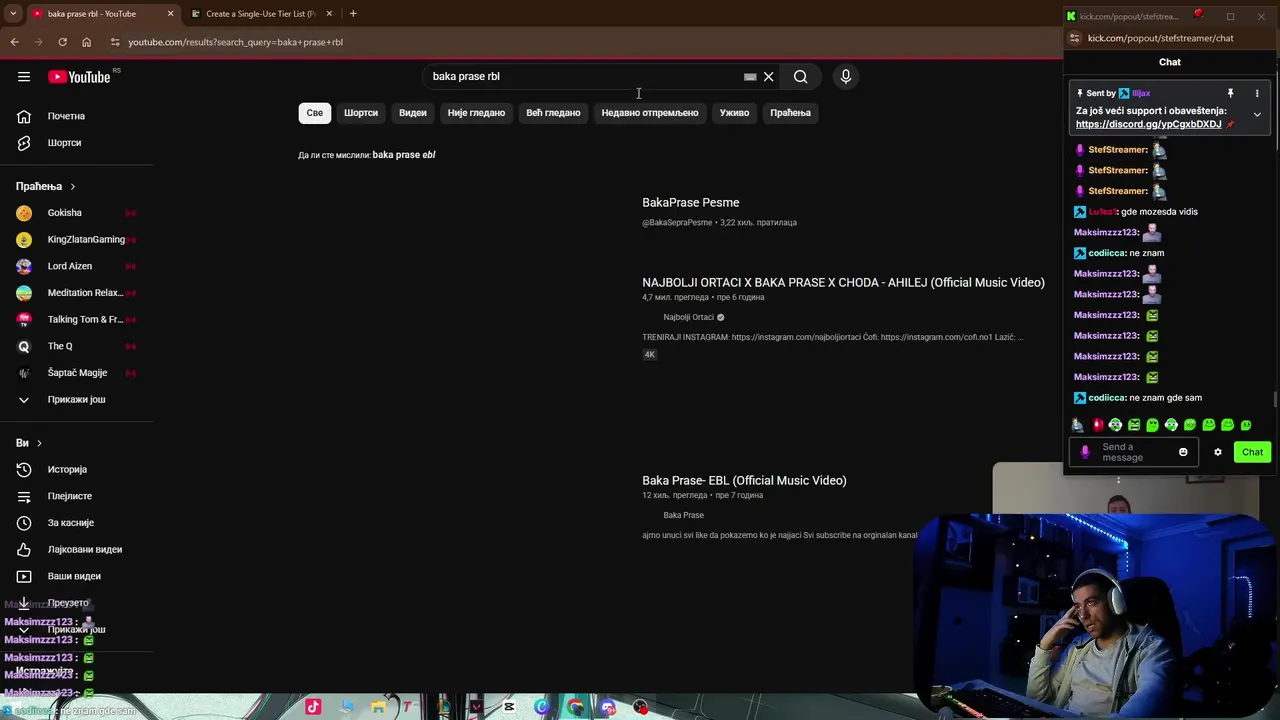Select the Шортси filter chip

click(x=361, y=113)
